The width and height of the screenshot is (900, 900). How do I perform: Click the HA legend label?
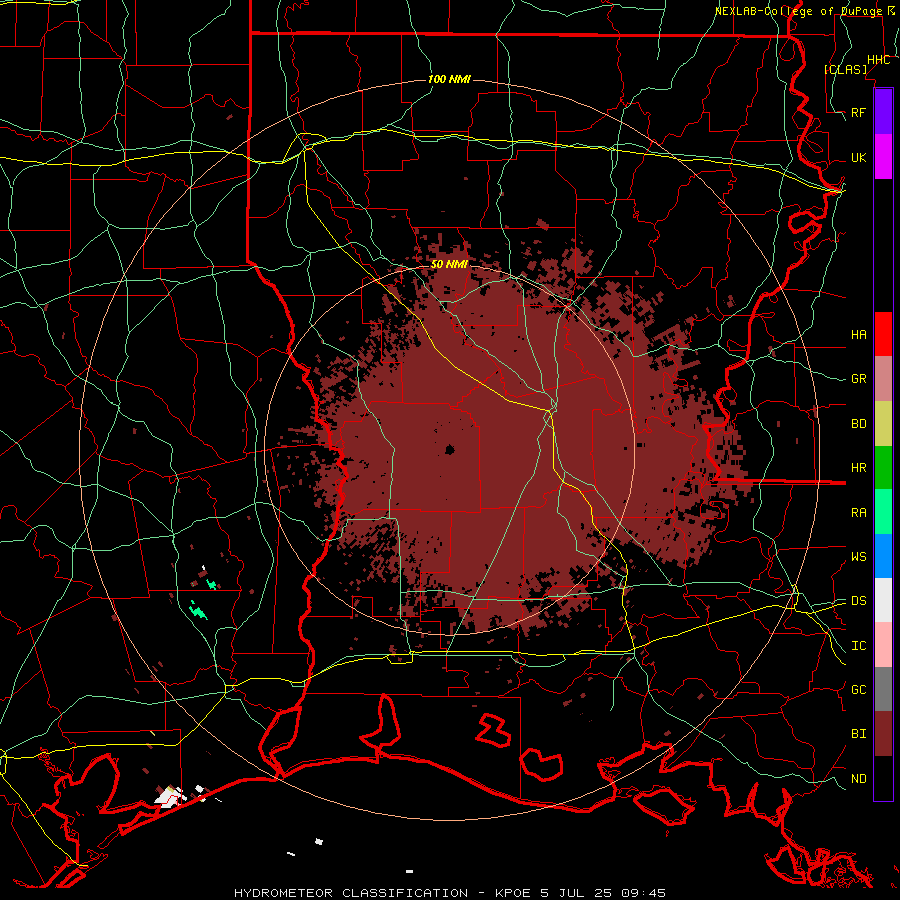click(858, 334)
